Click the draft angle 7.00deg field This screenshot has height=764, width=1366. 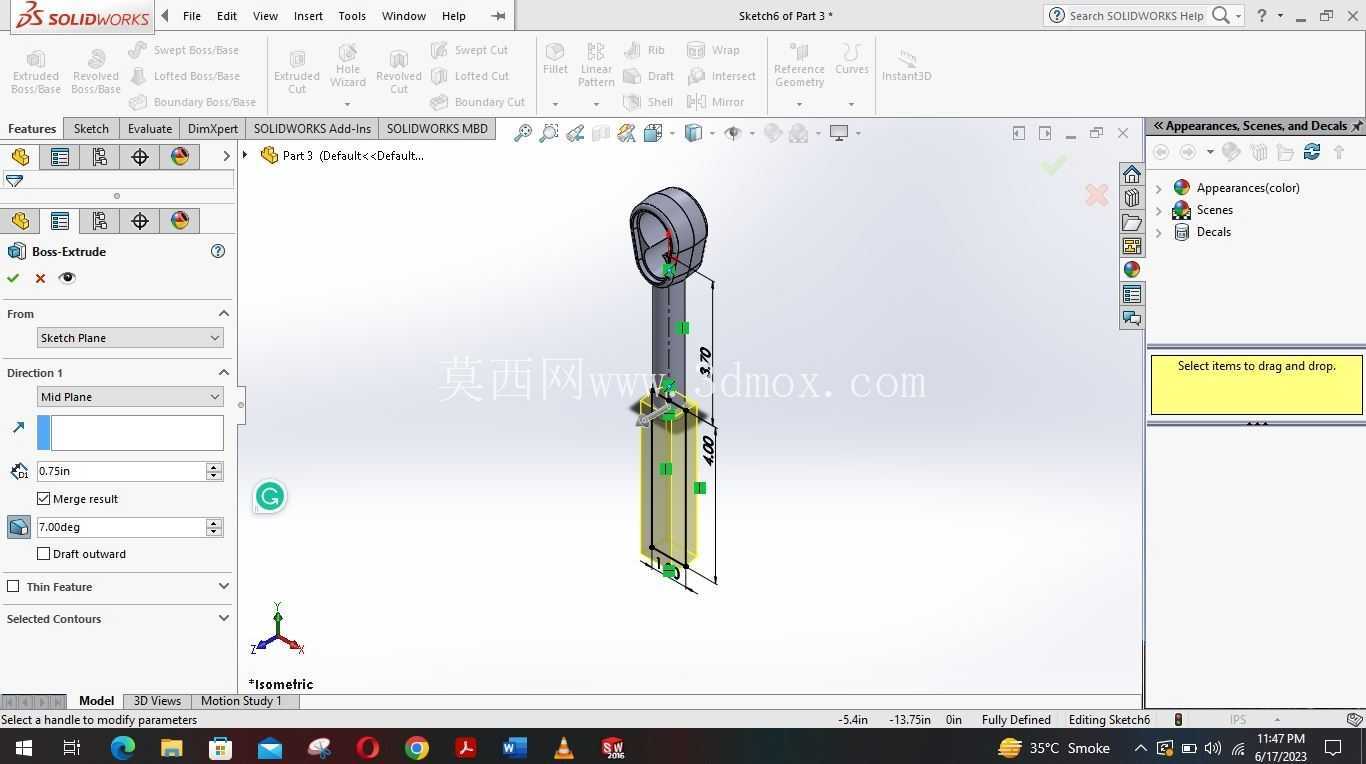click(x=121, y=527)
